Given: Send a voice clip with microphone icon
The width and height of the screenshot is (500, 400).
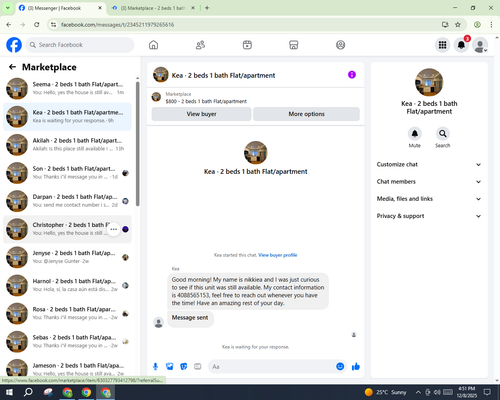Looking at the screenshot, I should 155,367.
